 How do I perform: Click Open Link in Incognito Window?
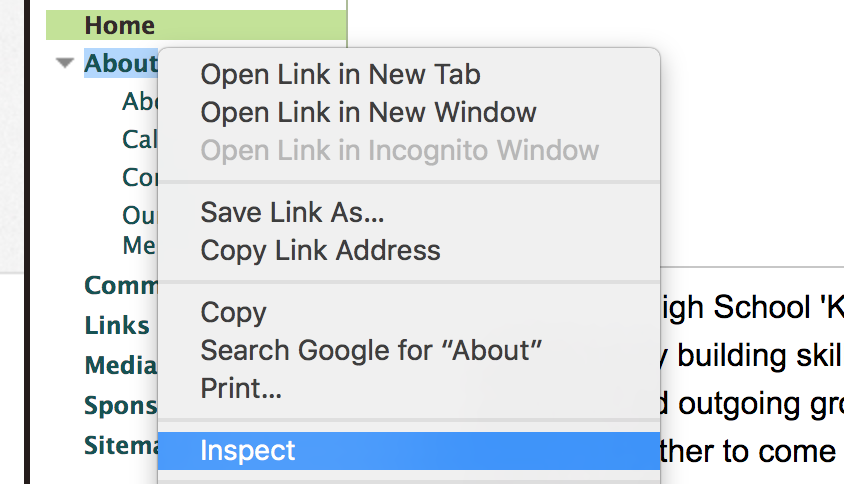click(x=399, y=150)
